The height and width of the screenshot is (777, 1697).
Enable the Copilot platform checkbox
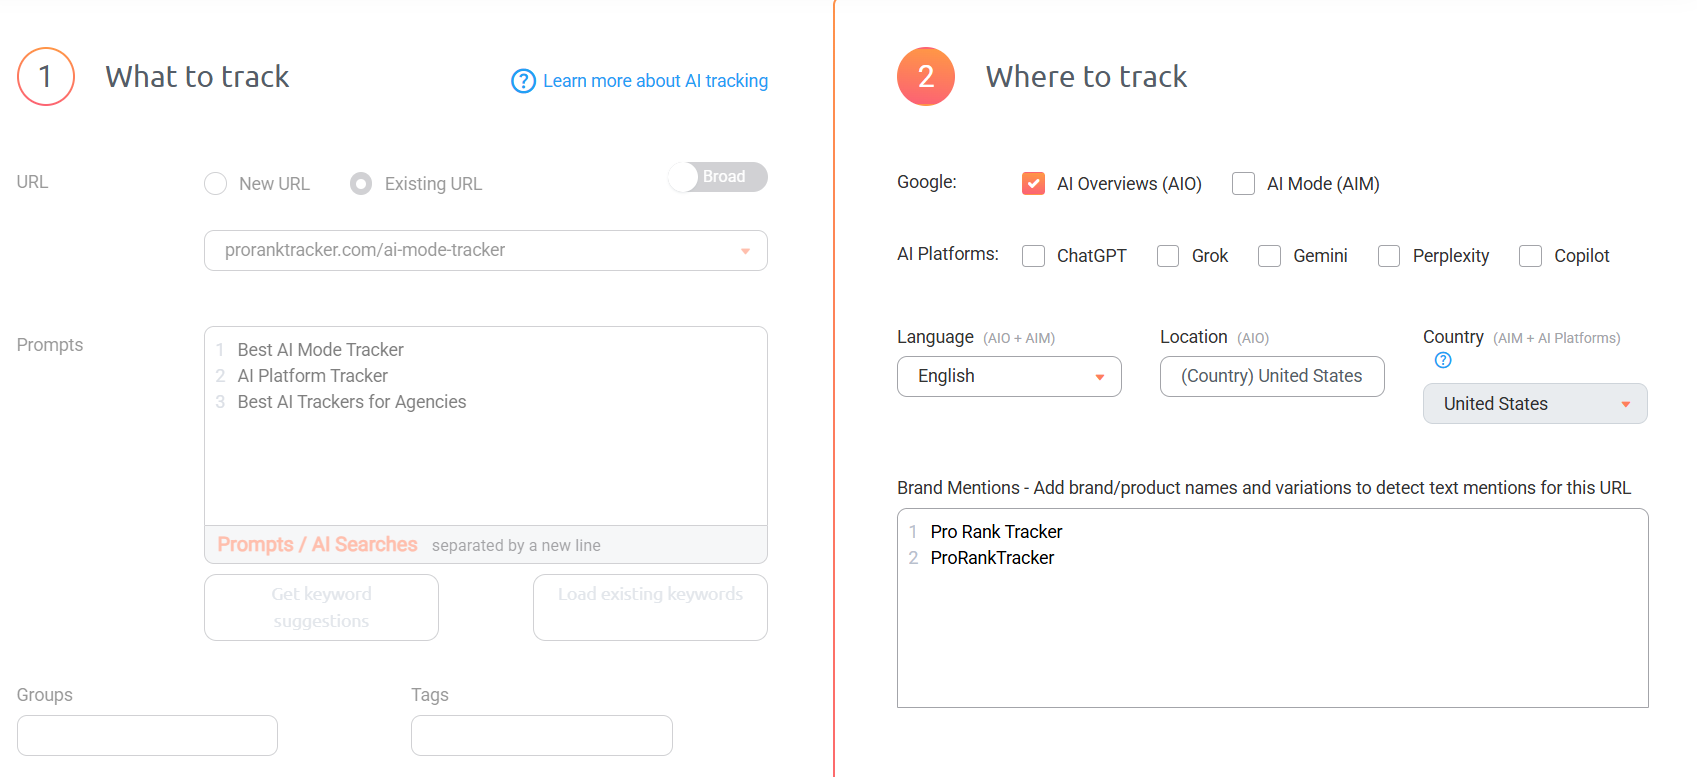pyautogui.click(x=1531, y=256)
